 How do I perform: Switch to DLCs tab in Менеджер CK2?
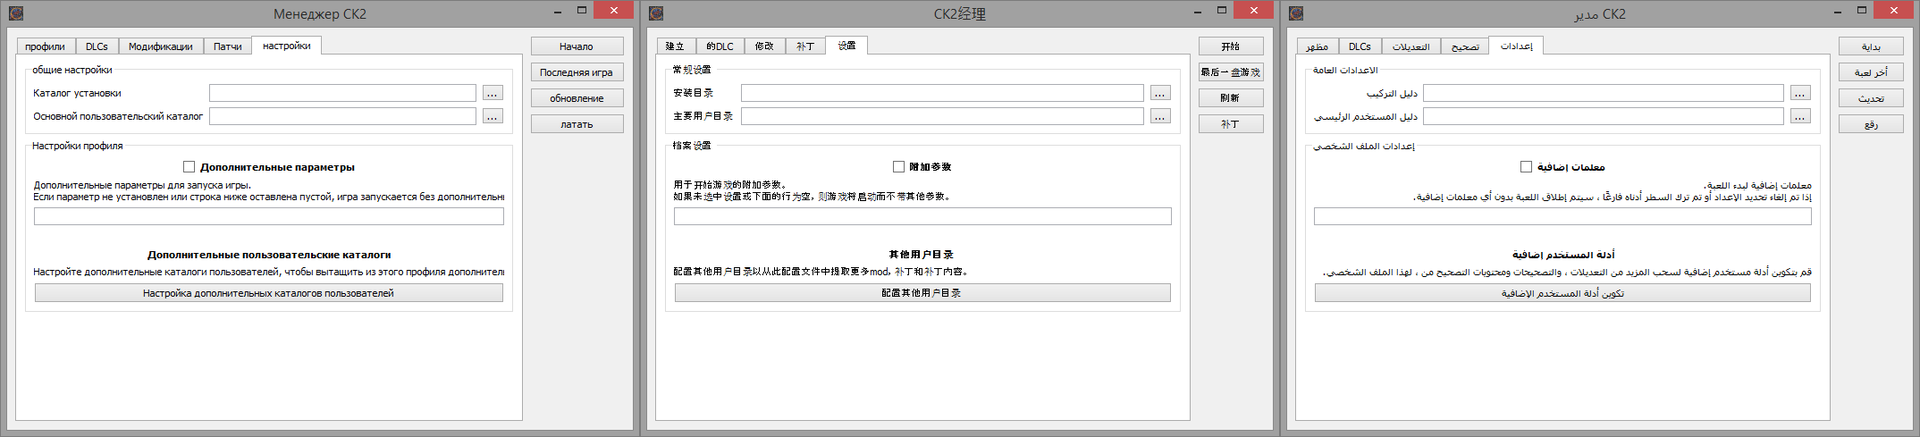96,47
